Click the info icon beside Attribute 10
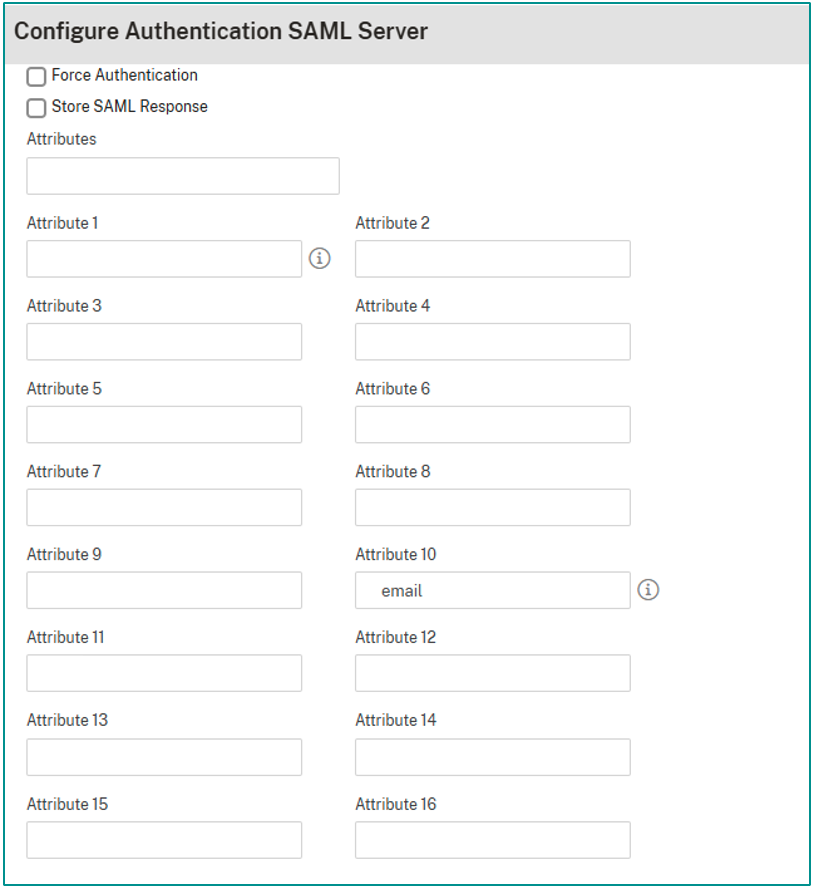The image size is (813, 889). (x=648, y=590)
